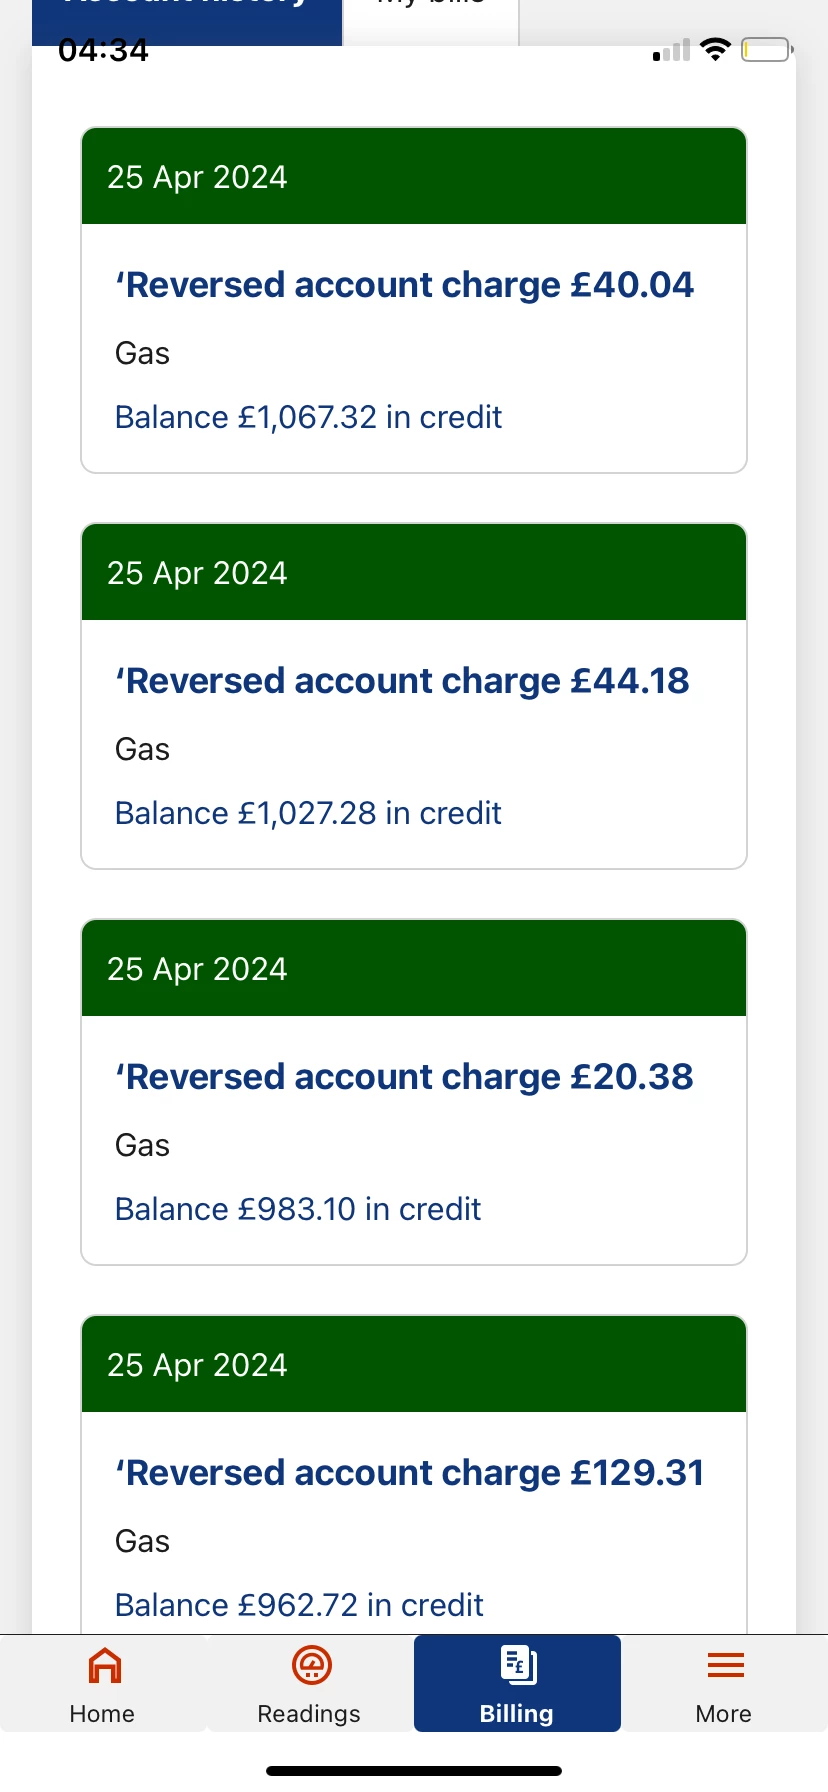828x1792 pixels.
Task: Tap the cellular signal strength icon
Action: 671,51
